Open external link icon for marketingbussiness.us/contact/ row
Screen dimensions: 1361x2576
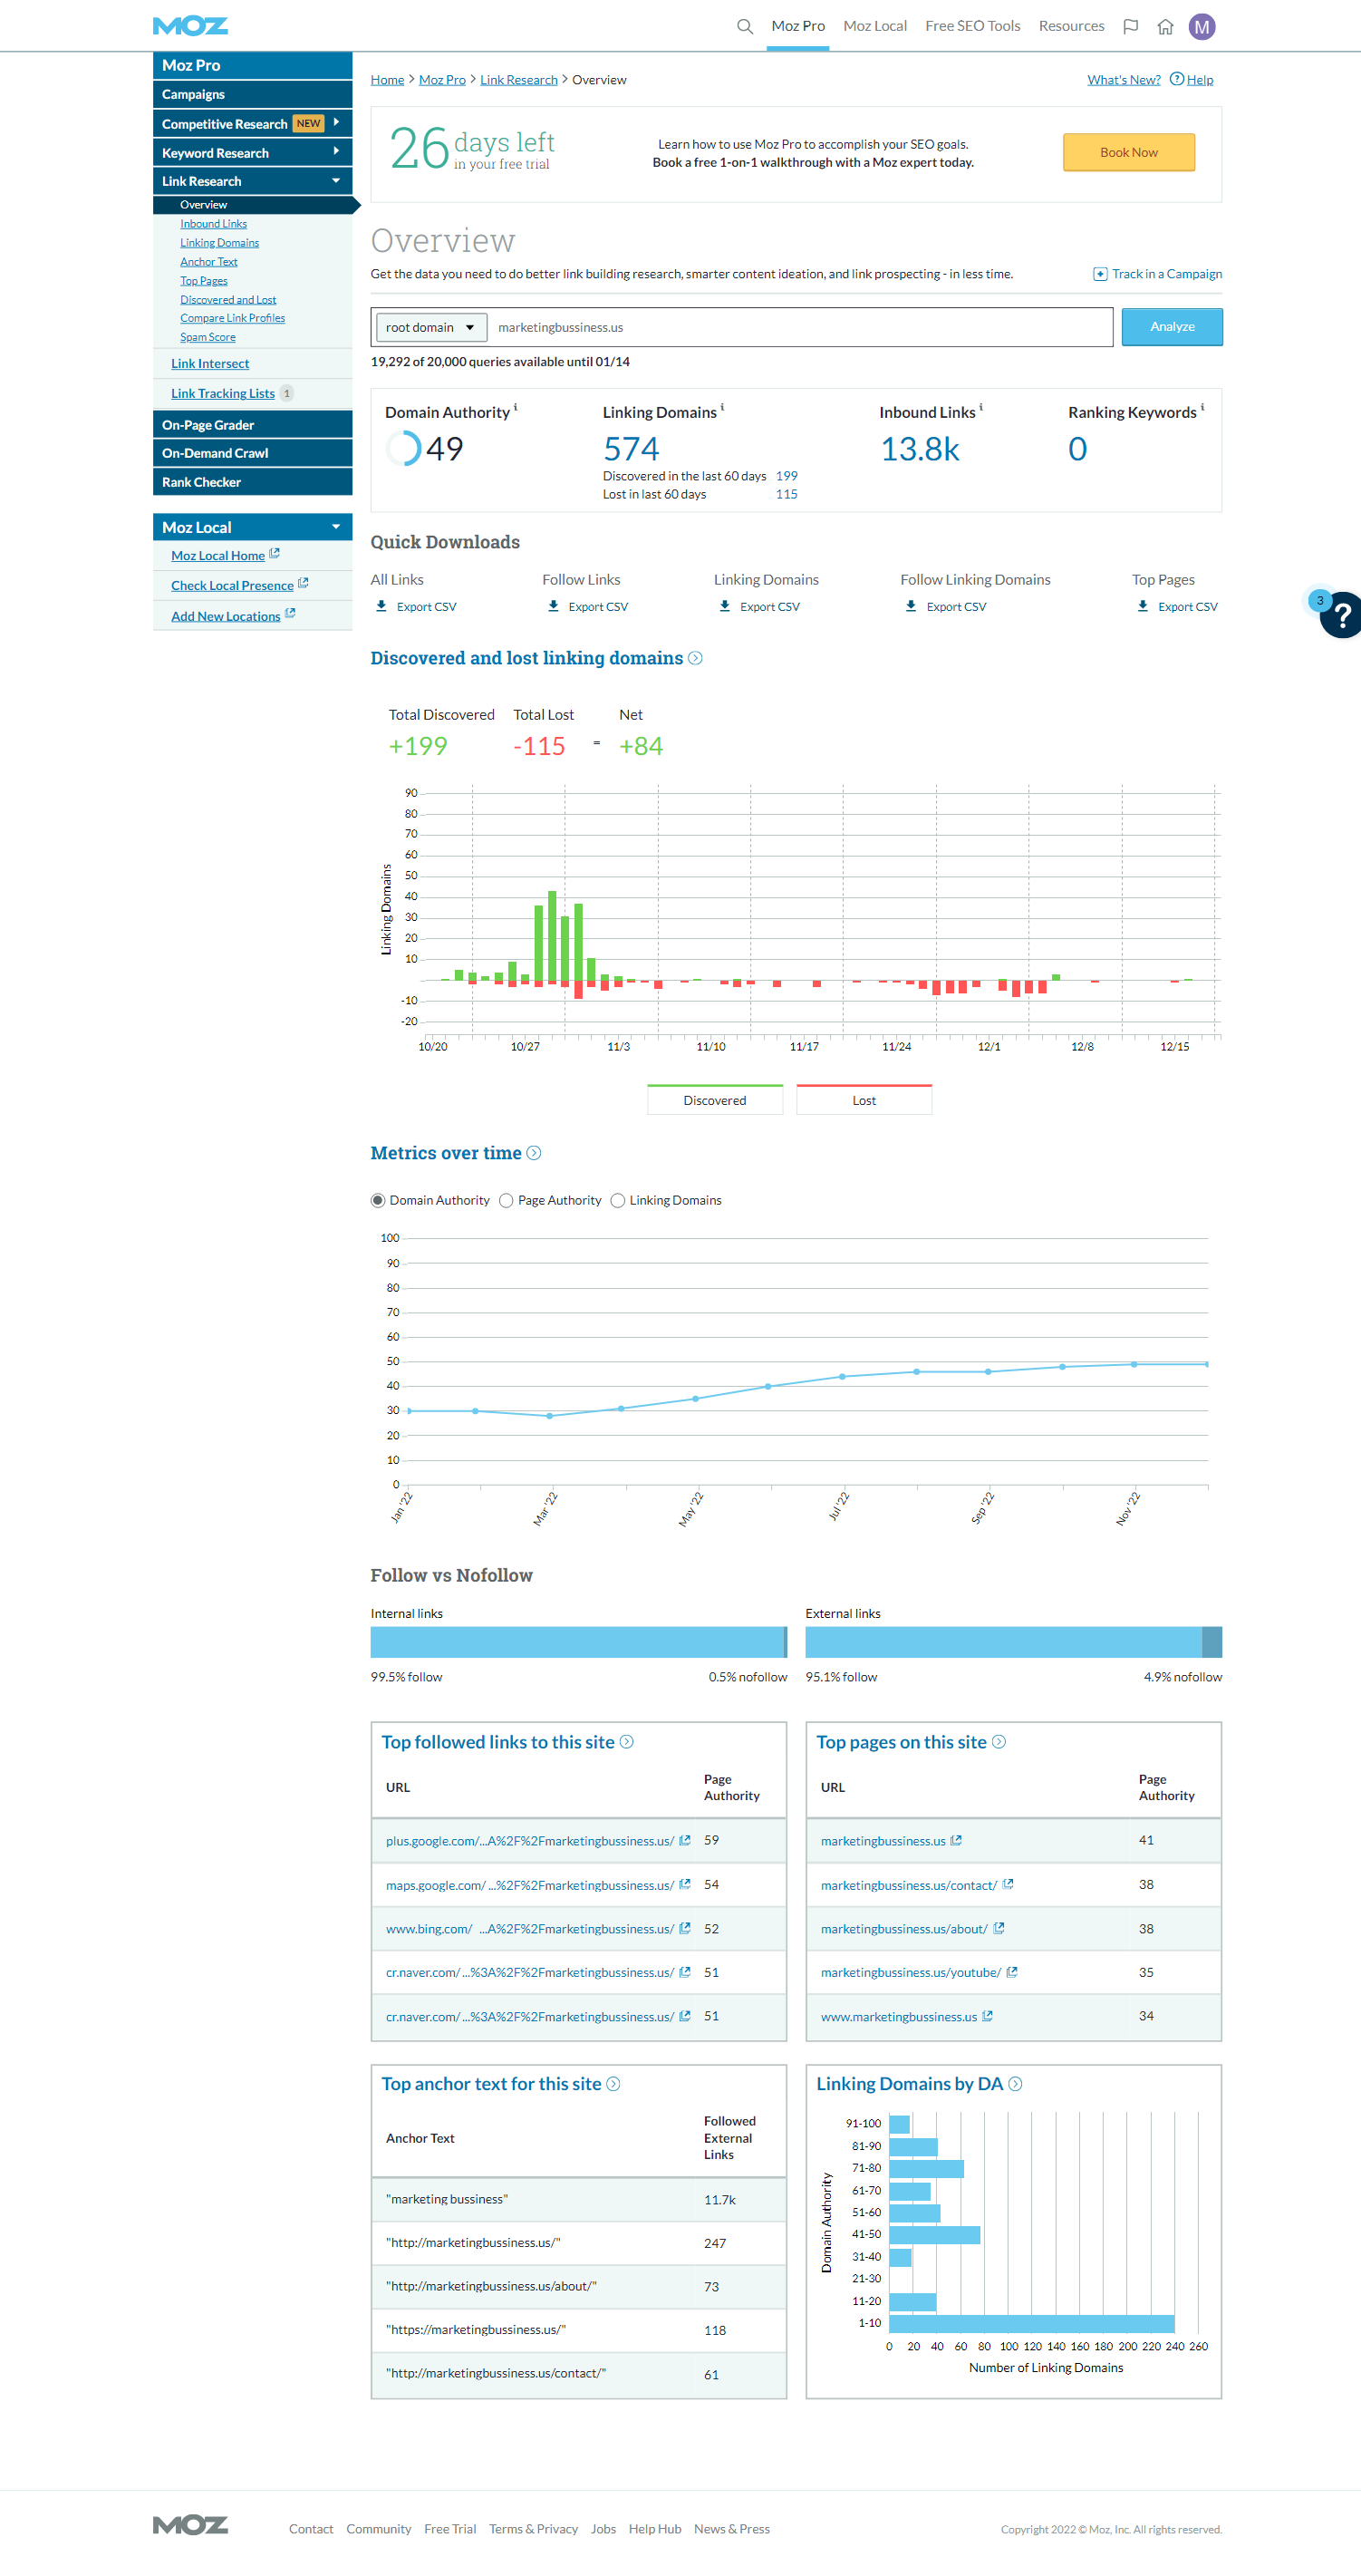click(x=1008, y=1884)
